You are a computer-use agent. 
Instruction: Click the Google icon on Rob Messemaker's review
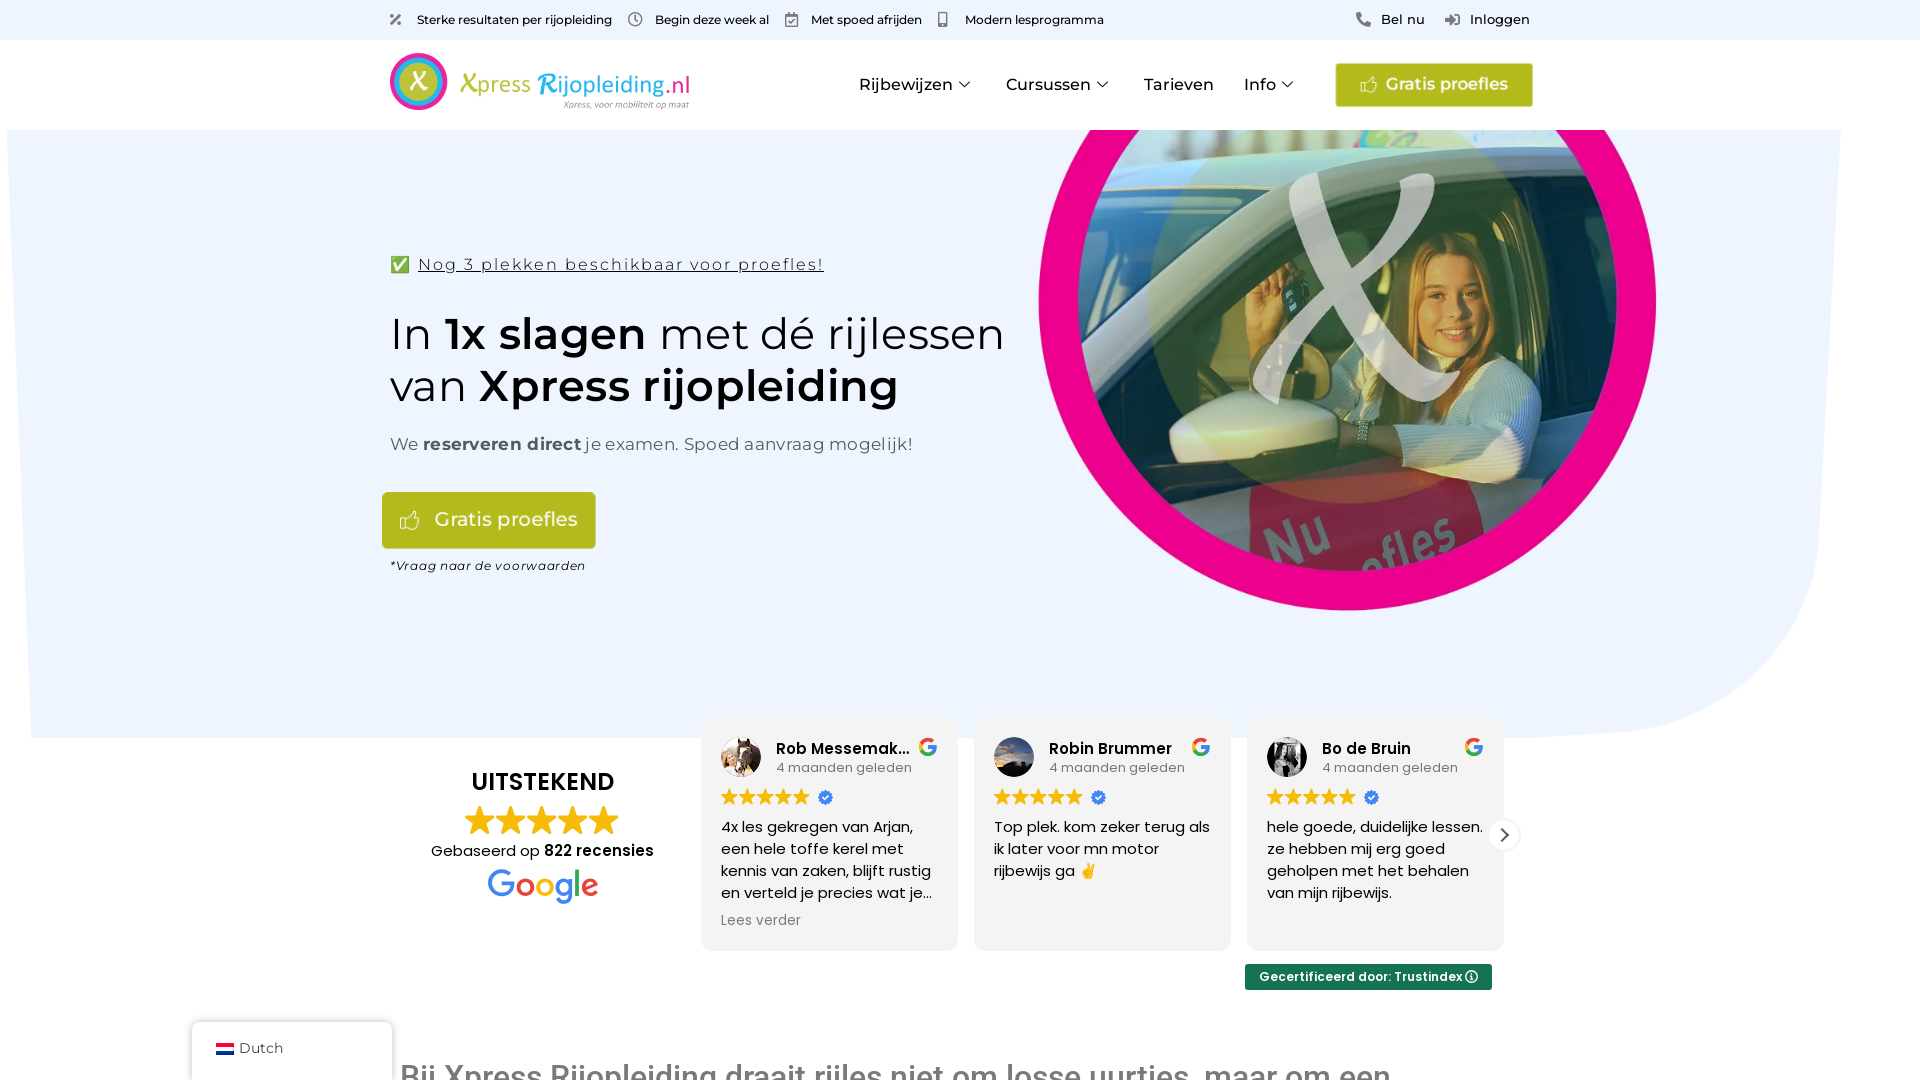(928, 747)
